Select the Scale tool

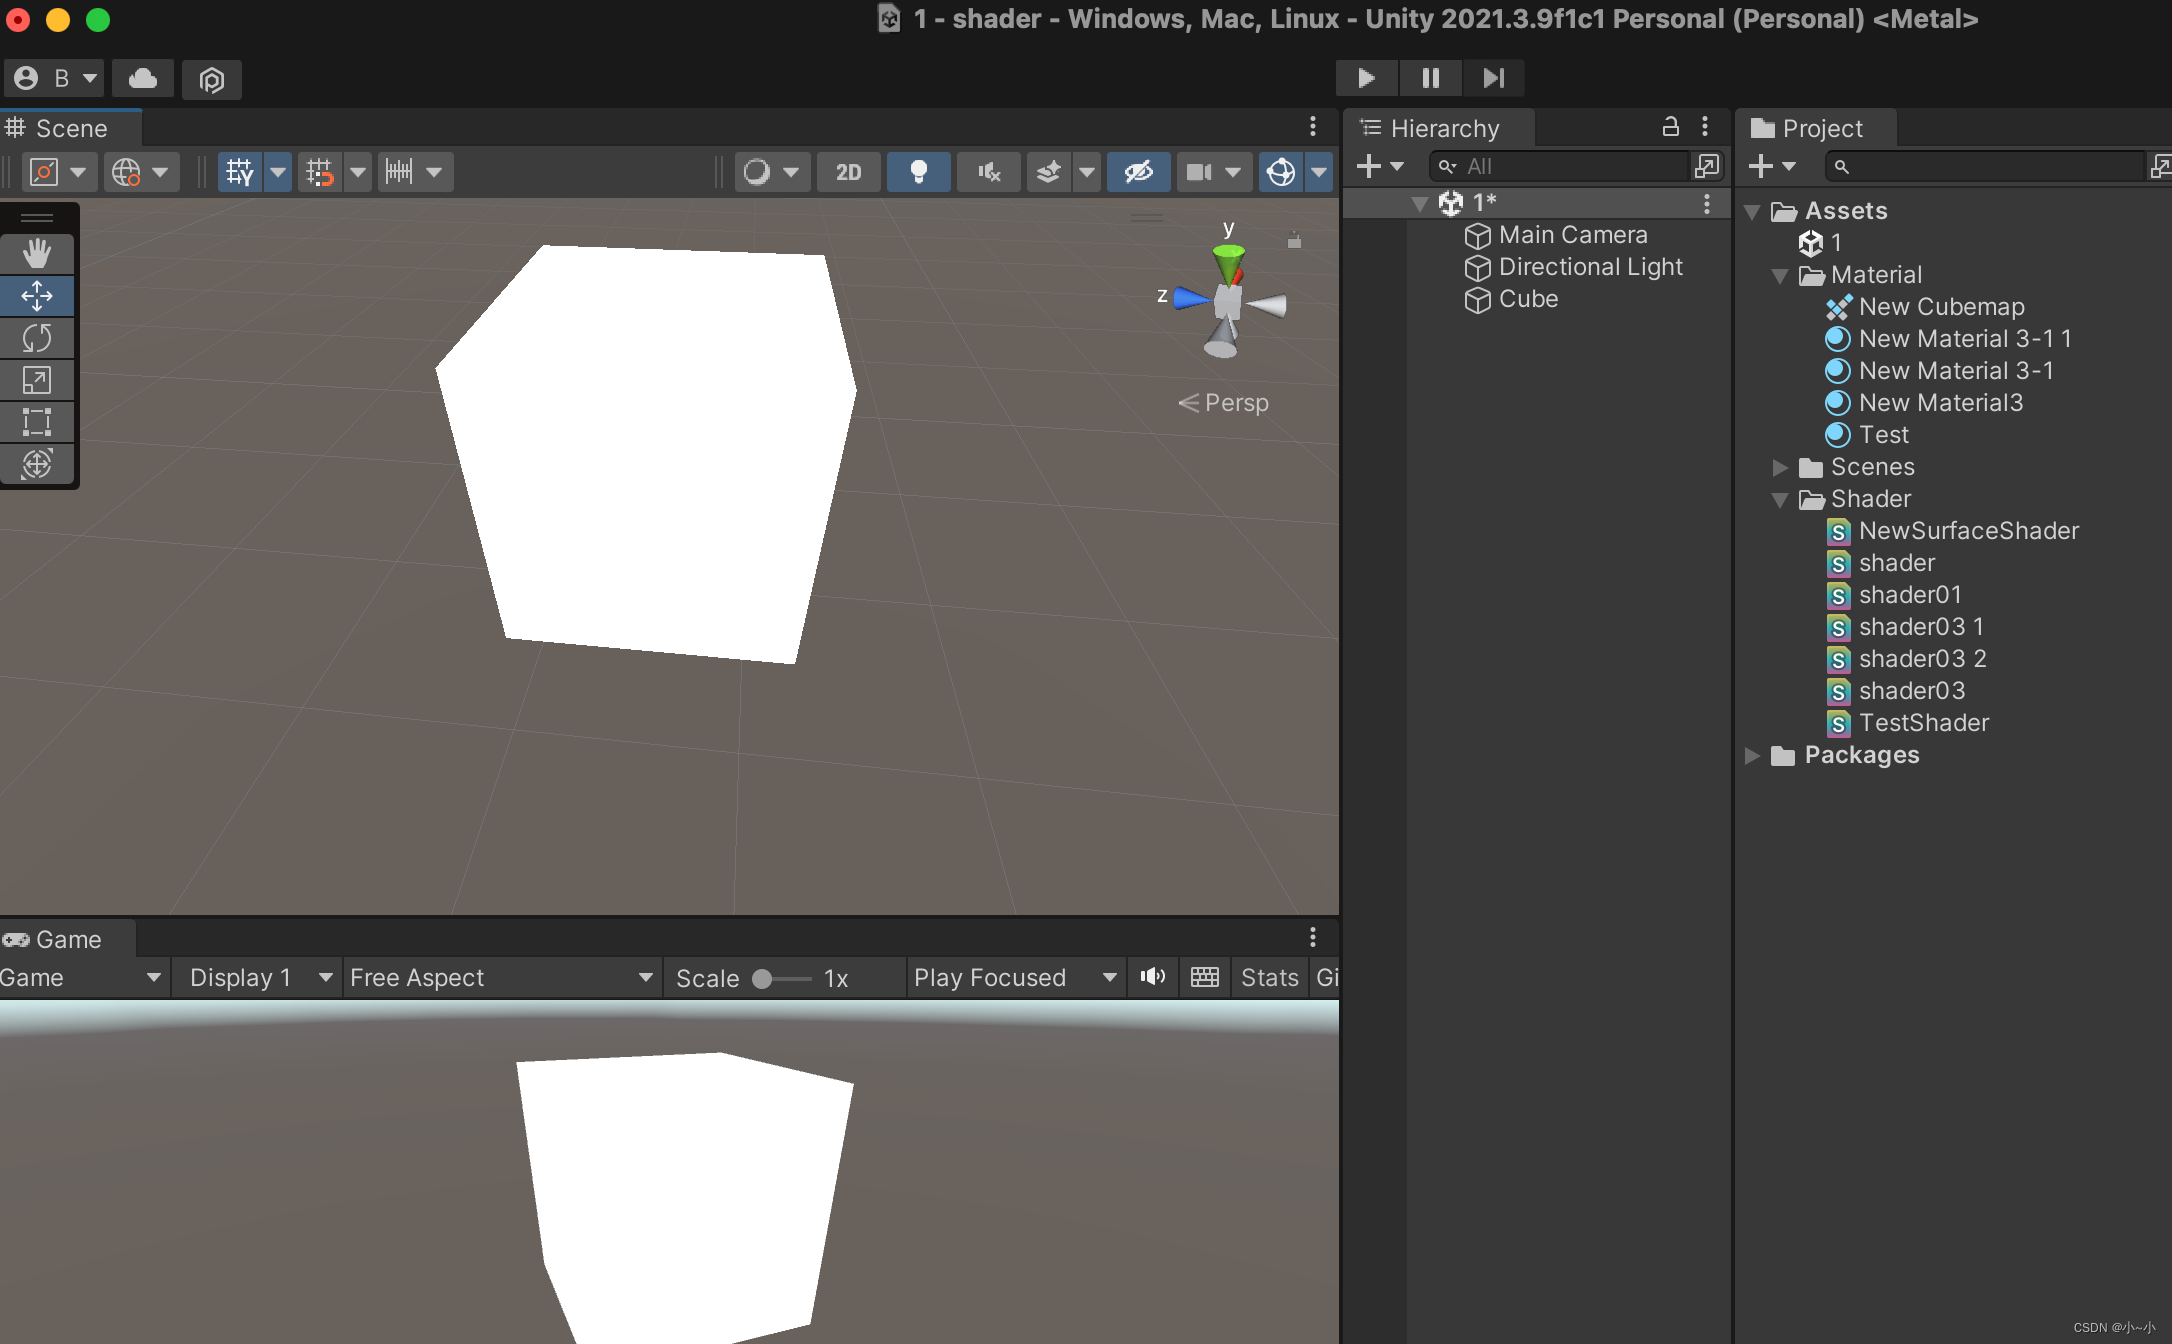pos(37,380)
